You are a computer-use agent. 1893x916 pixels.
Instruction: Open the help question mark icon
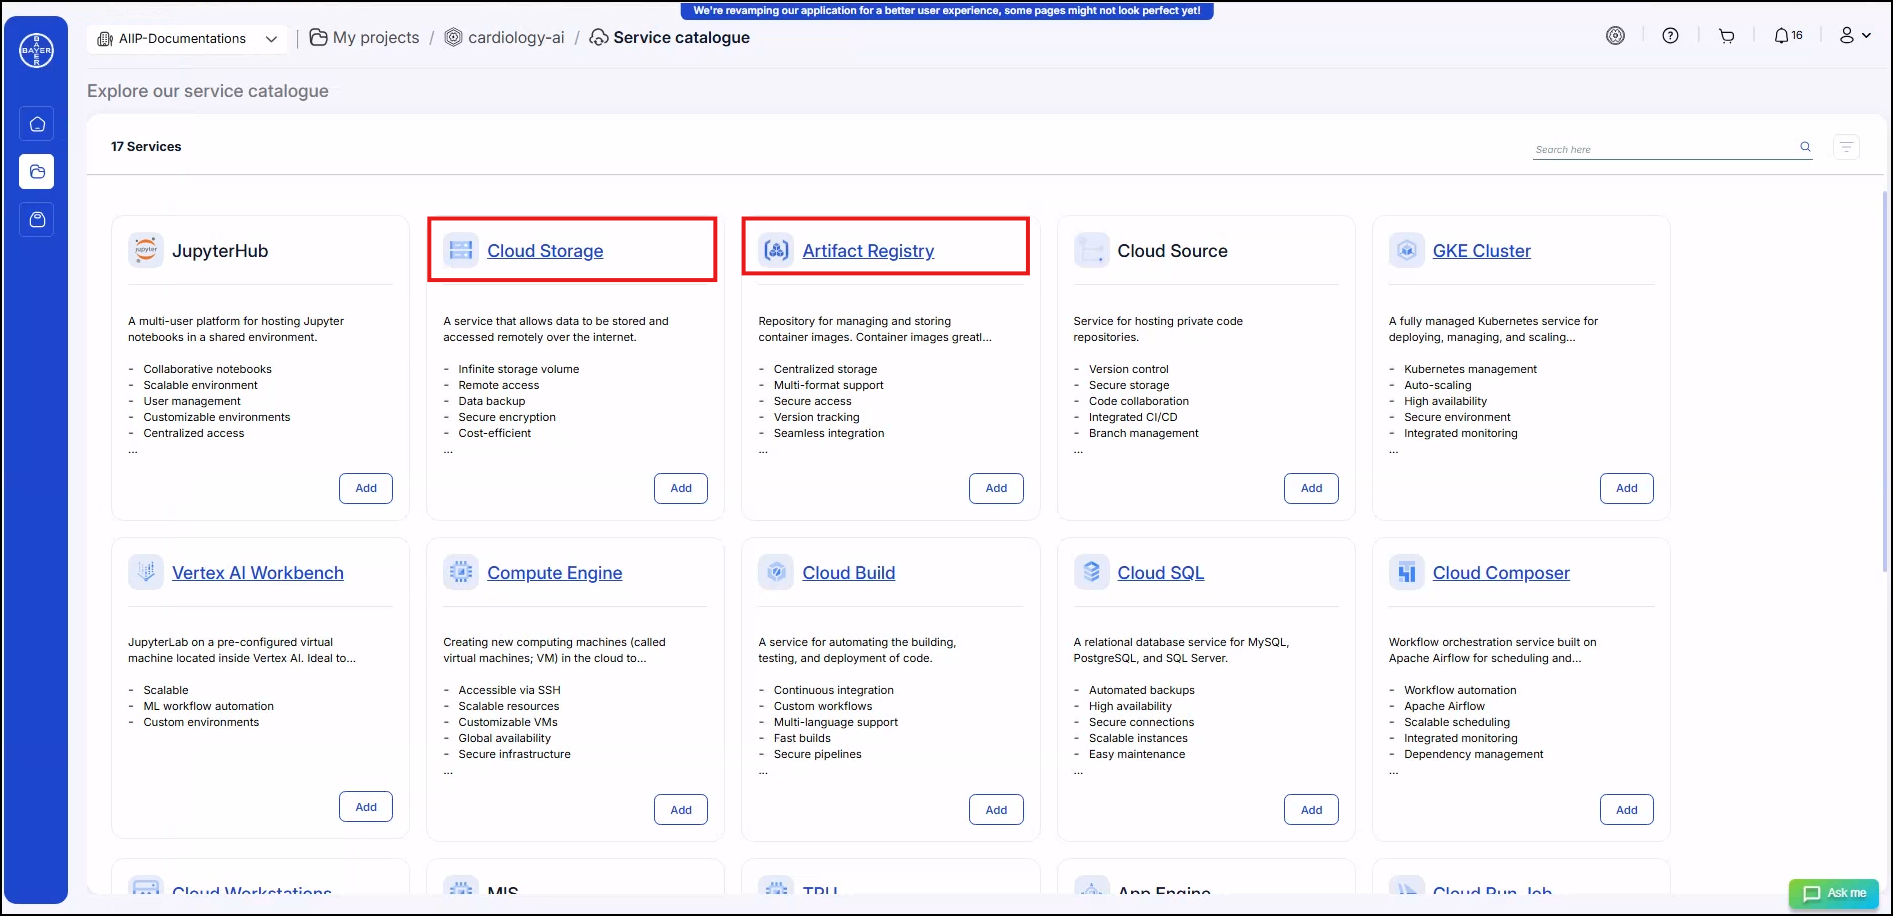point(1670,35)
